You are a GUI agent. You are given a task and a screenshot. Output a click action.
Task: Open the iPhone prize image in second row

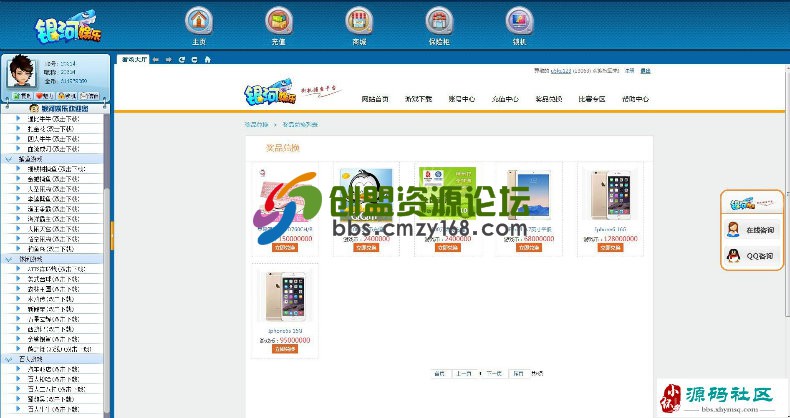point(285,297)
